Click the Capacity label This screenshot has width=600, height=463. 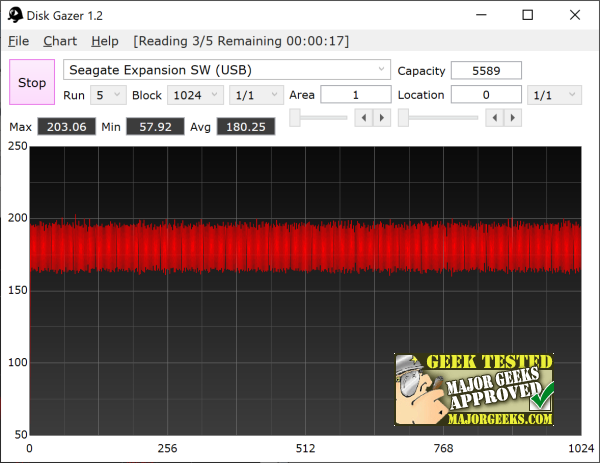pyautogui.click(x=421, y=71)
